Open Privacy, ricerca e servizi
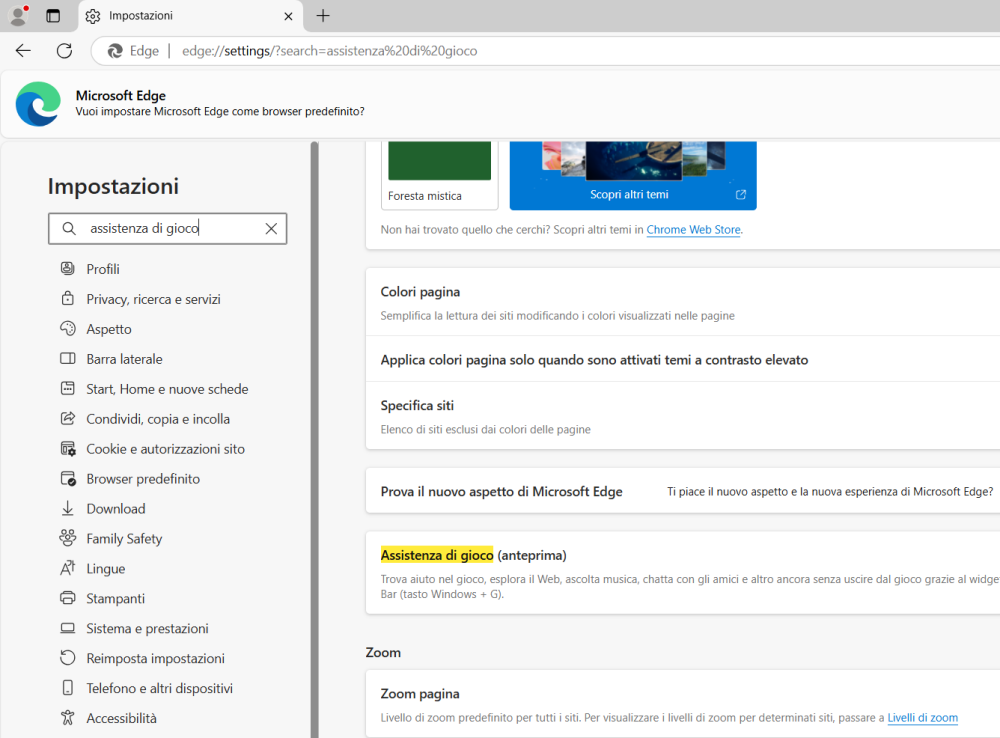Image resolution: width=1000 pixels, height=738 pixels. click(154, 299)
